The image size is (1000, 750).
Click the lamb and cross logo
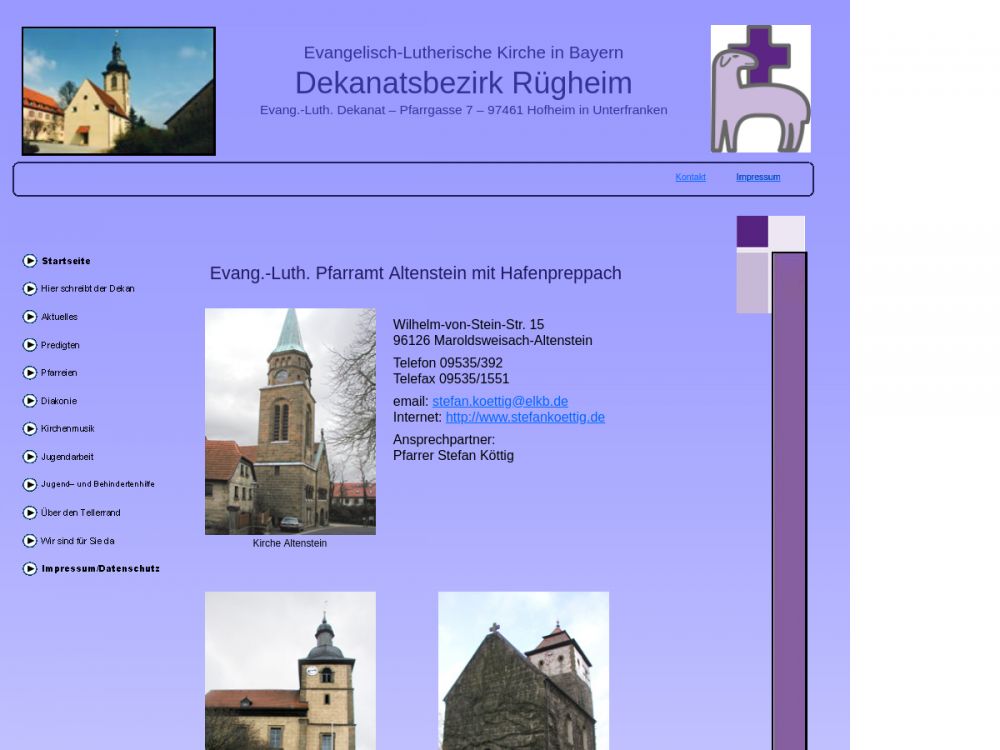(x=760, y=89)
